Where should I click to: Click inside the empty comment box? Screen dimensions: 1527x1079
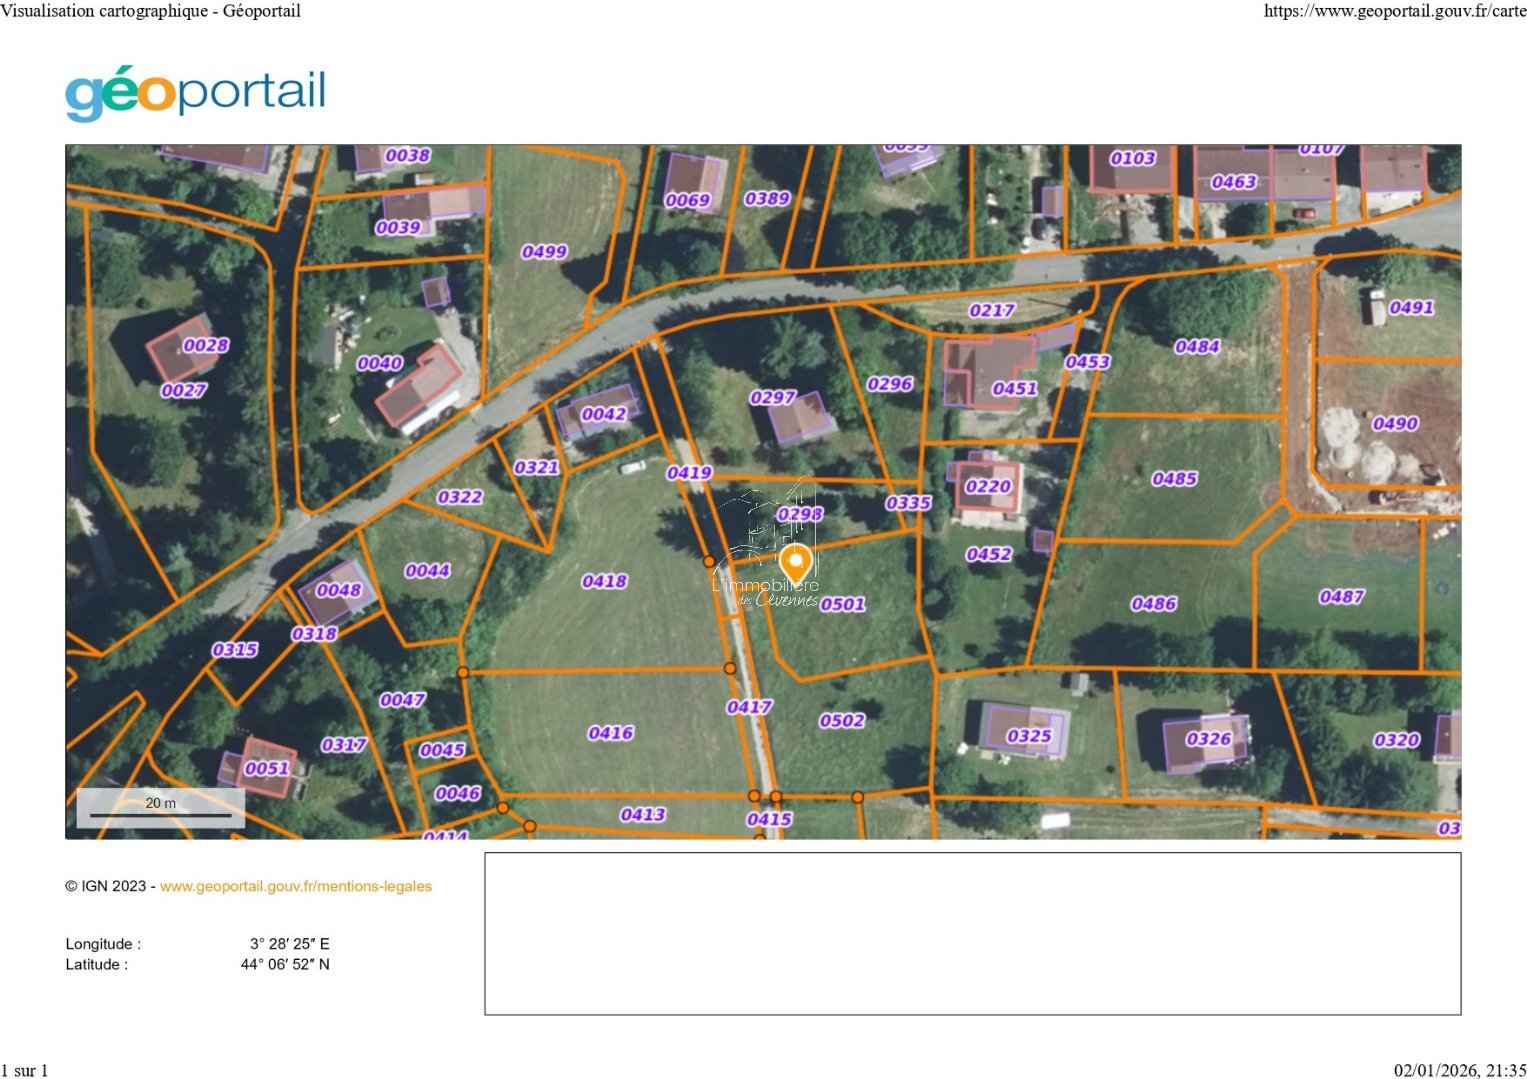972,933
